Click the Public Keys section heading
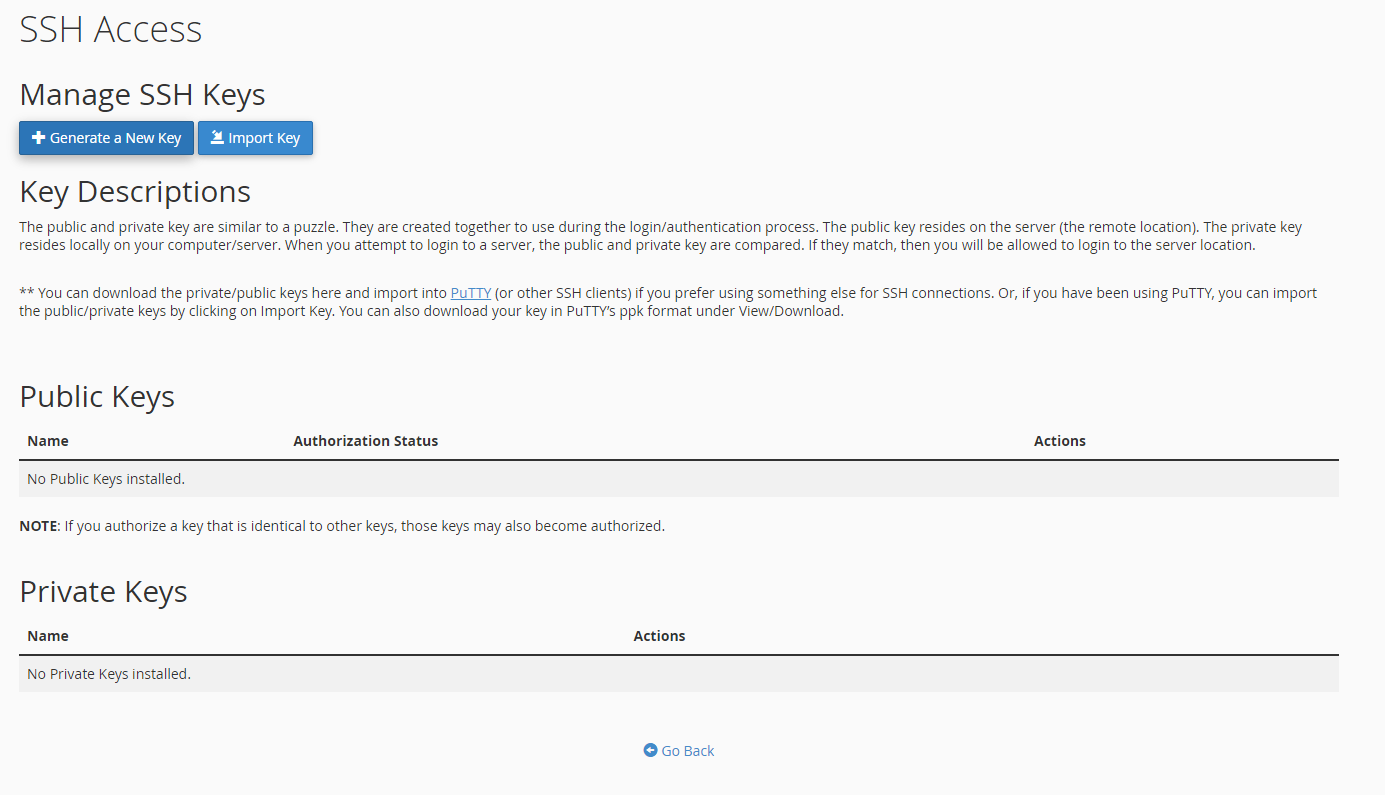The width and height of the screenshot is (1385, 795). (97, 397)
